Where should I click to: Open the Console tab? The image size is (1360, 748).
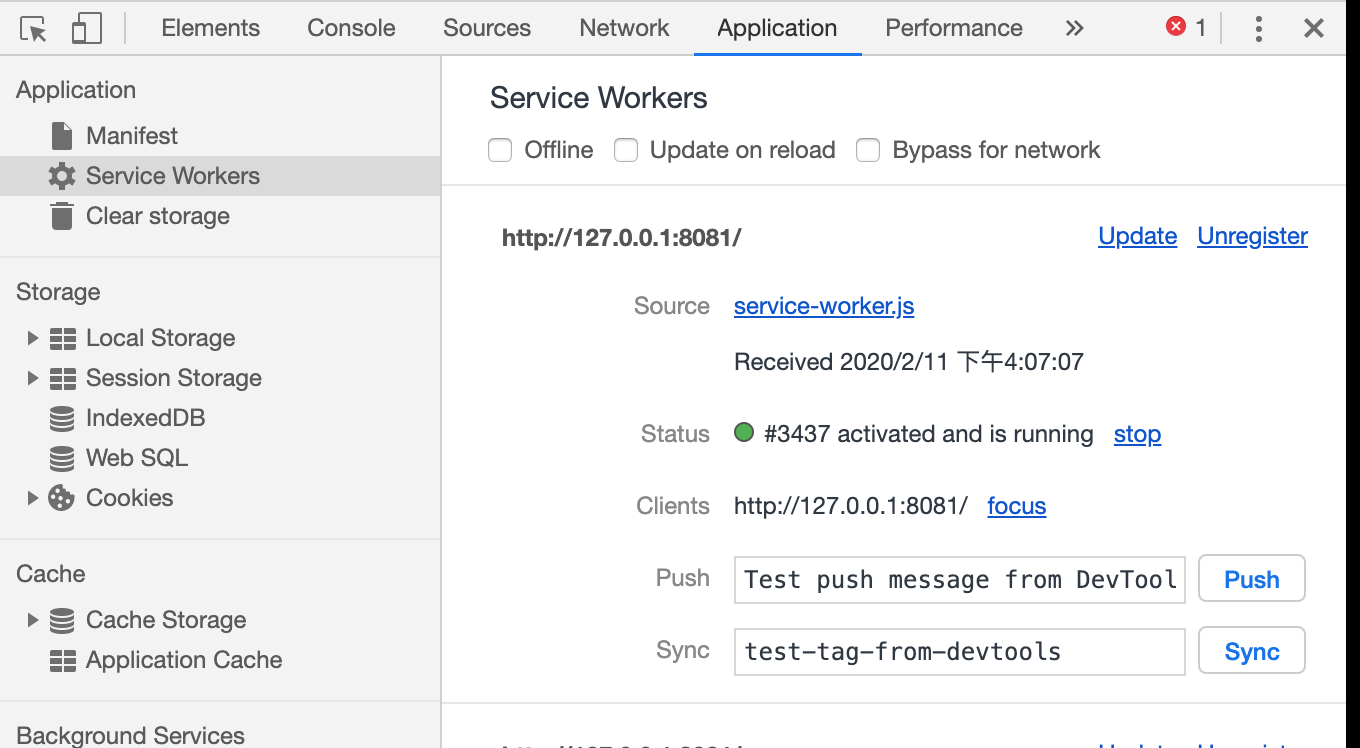pyautogui.click(x=351, y=28)
